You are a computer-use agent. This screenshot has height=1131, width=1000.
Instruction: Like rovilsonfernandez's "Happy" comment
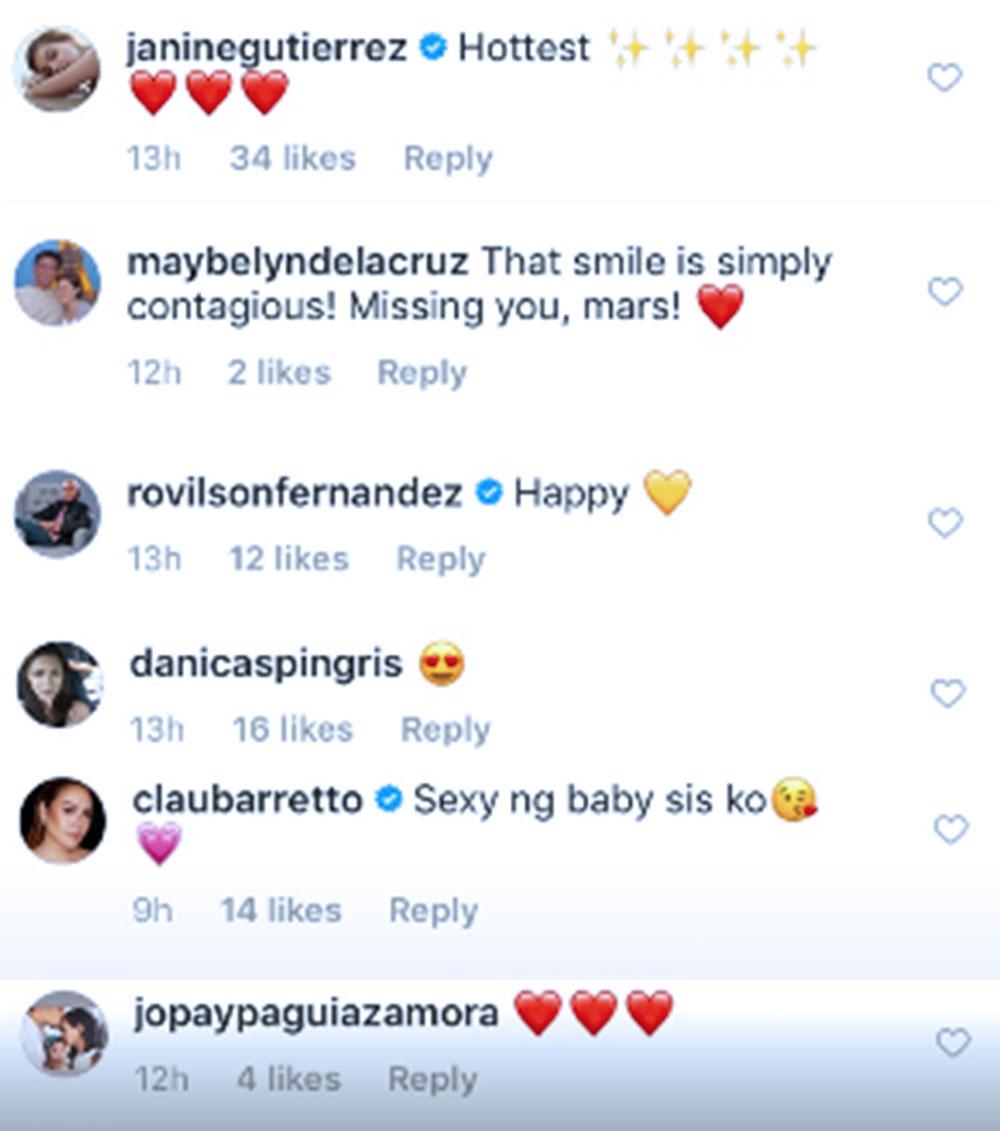(x=944, y=522)
